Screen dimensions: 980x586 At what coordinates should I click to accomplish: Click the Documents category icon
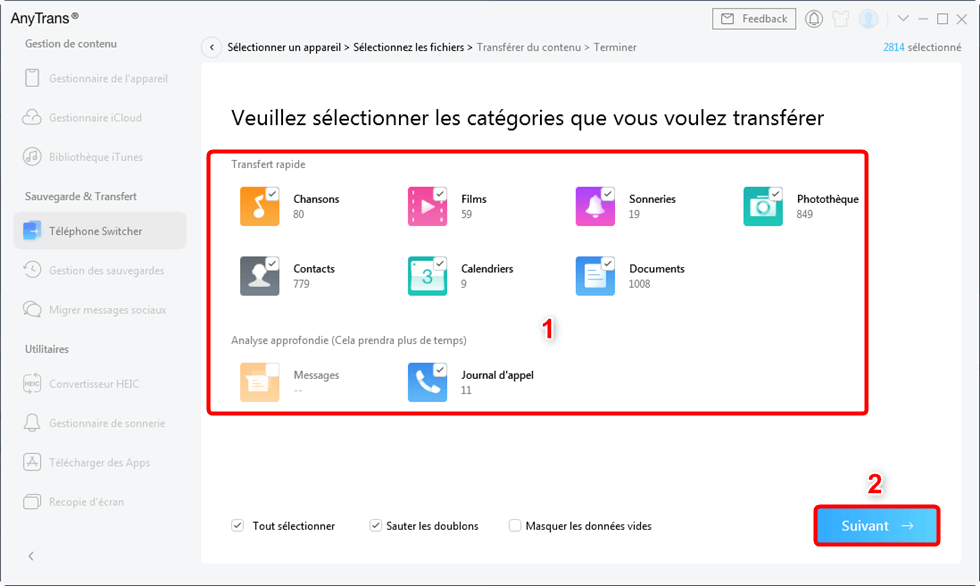pos(594,276)
